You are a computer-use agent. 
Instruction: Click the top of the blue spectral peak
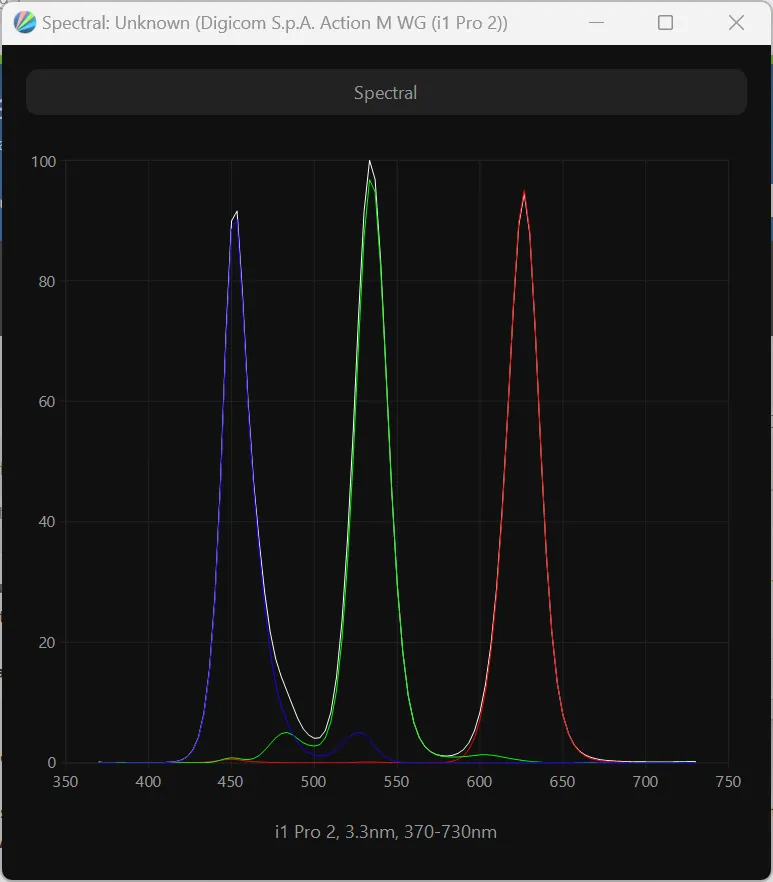(236, 213)
